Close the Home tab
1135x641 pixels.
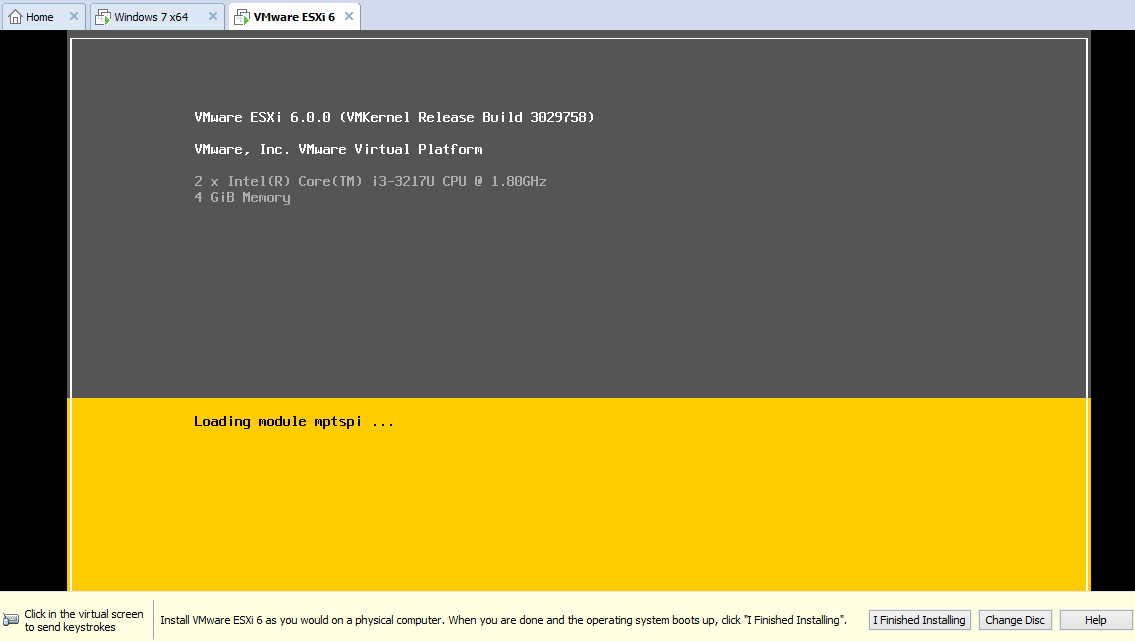pos(74,17)
